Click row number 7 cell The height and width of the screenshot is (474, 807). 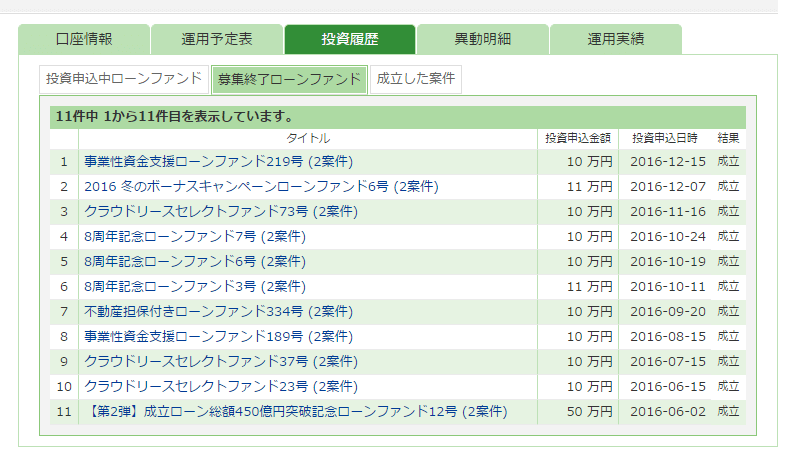coord(64,311)
